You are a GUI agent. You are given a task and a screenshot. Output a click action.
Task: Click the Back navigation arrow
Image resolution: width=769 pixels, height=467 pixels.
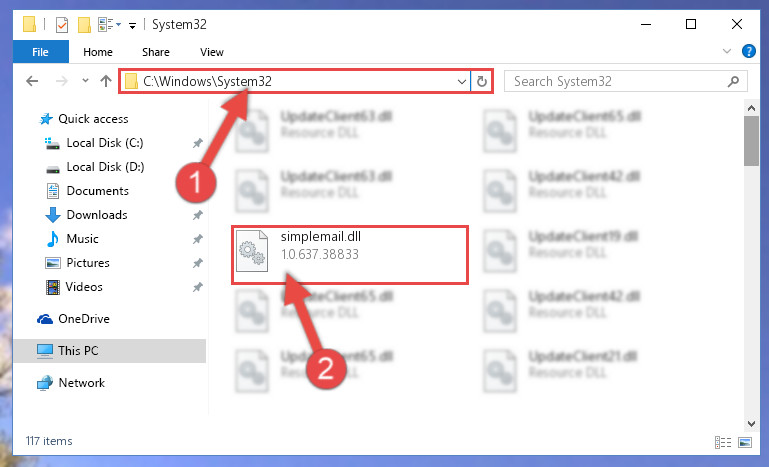32,81
